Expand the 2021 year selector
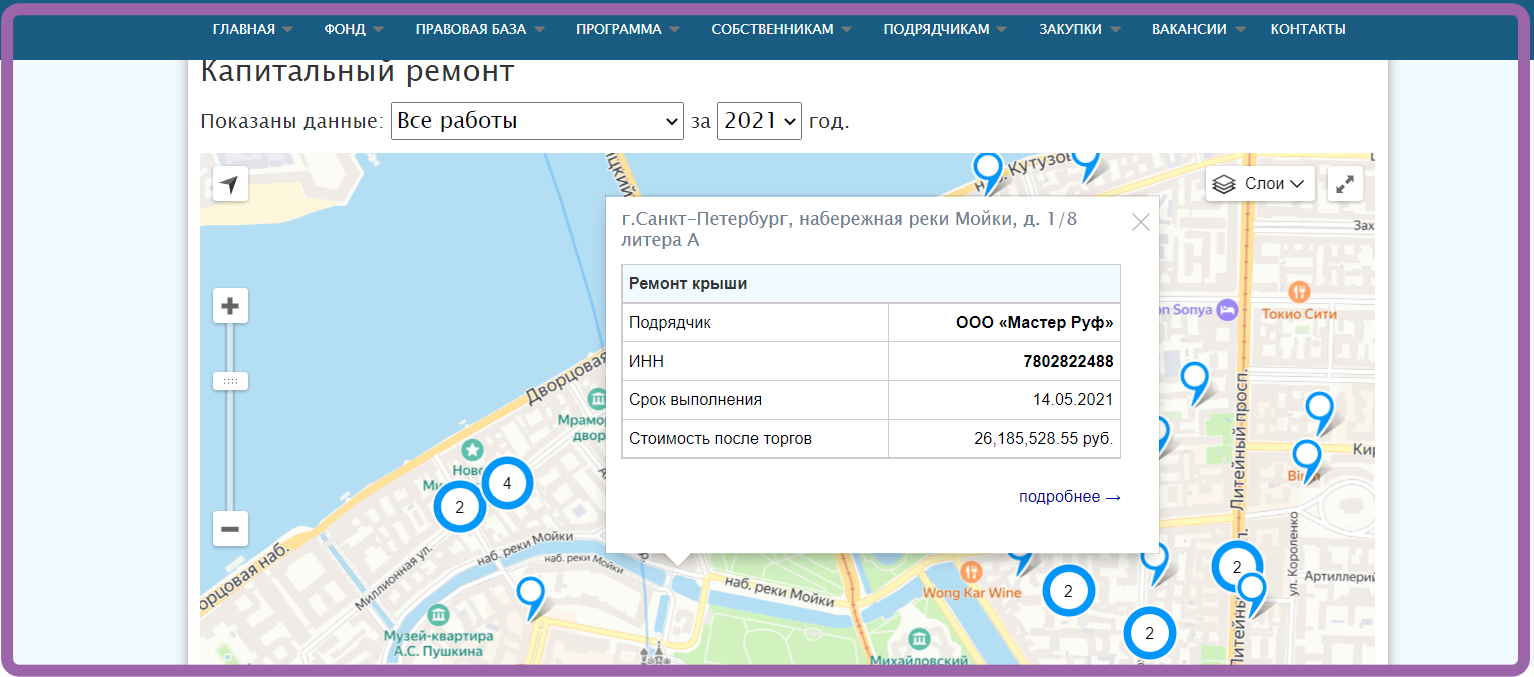 coord(759,121)
